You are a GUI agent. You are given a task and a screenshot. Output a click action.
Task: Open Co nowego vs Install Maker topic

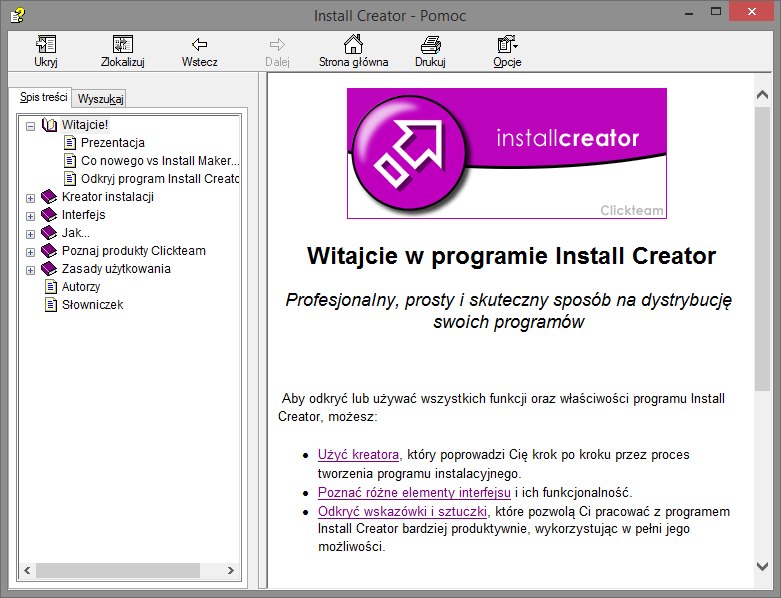[159, 161]
